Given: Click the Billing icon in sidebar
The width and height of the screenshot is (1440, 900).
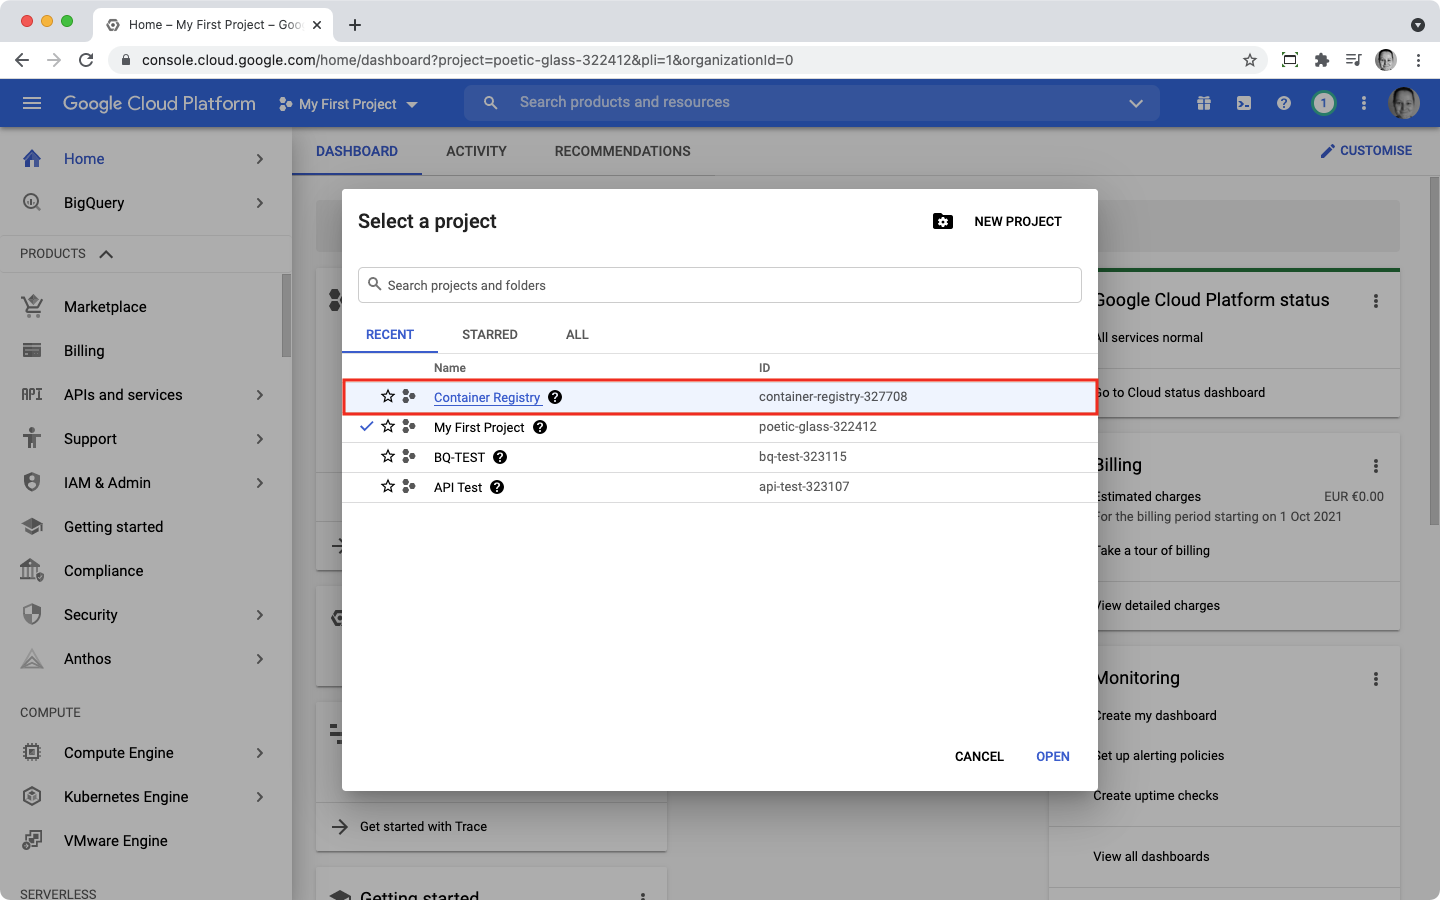Looking at the screenshot, I should click(x=32, y=350).
